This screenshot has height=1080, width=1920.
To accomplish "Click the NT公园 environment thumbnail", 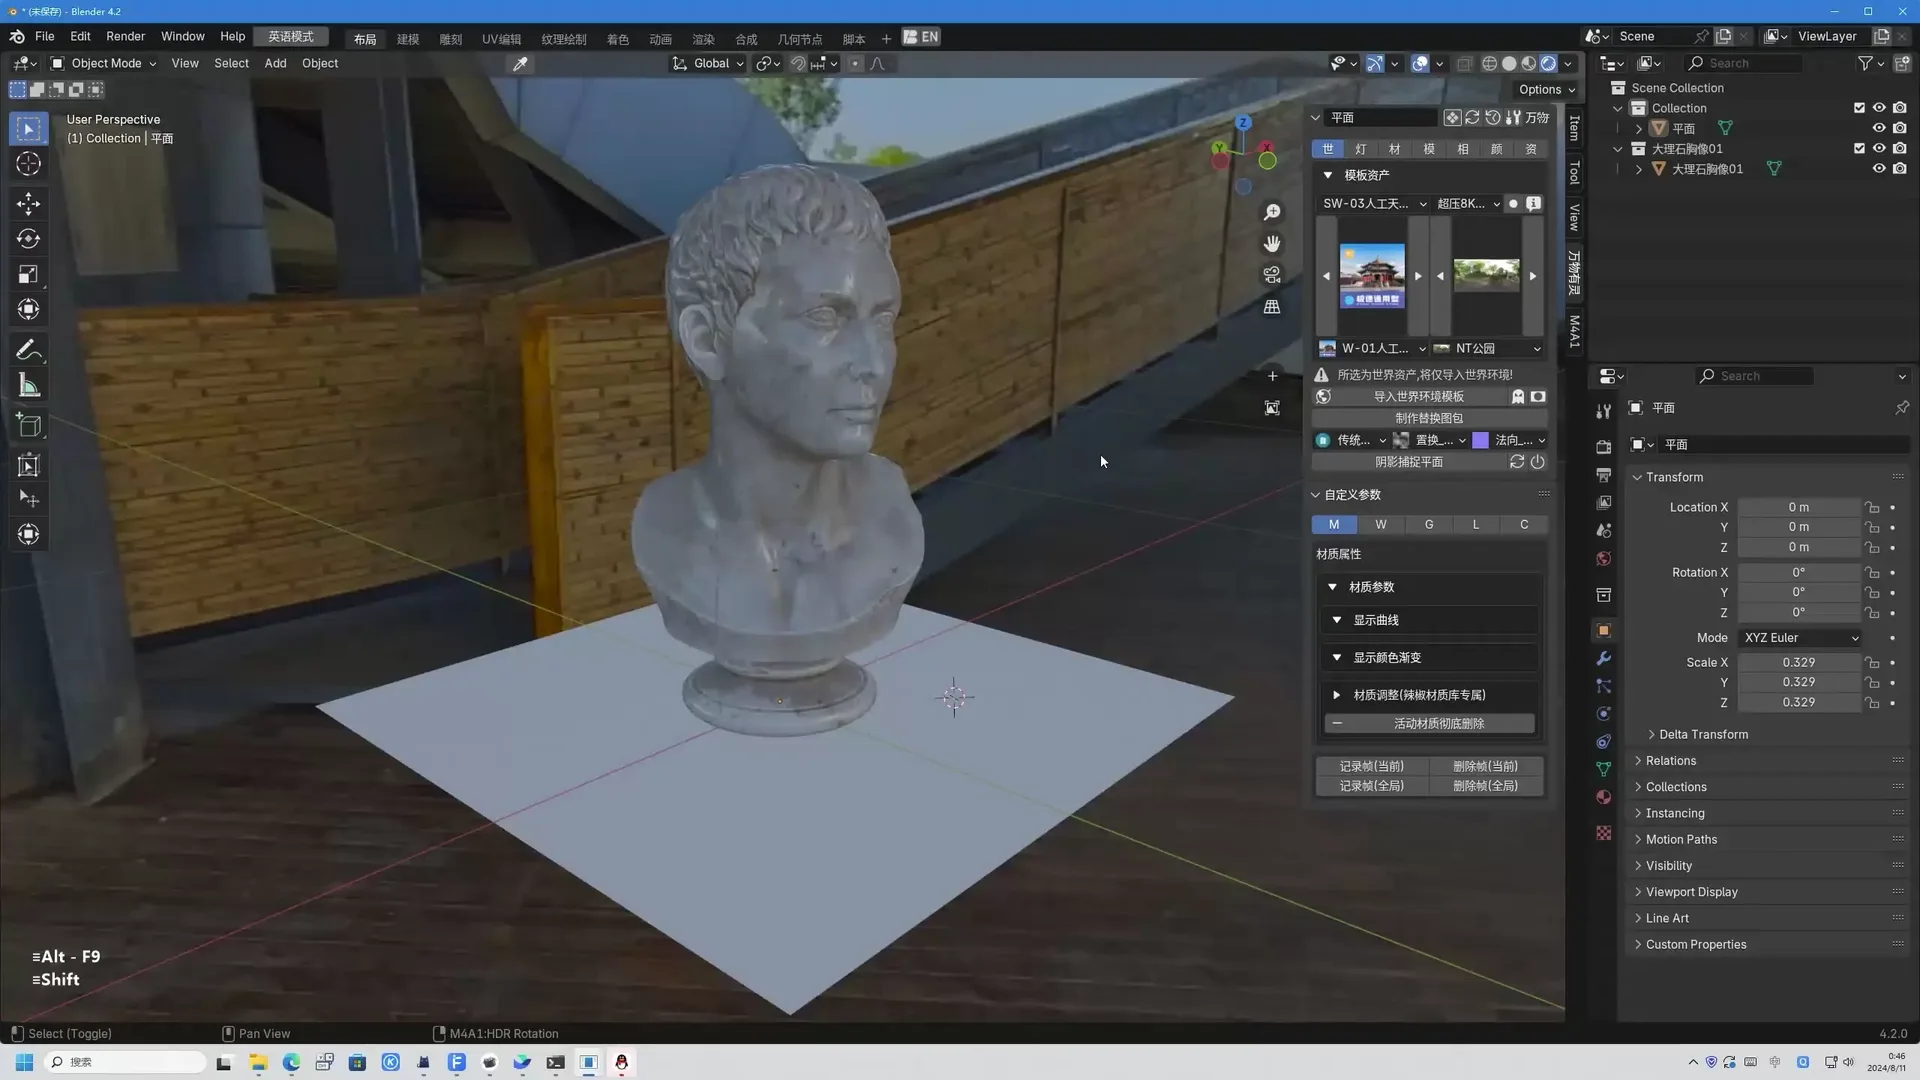I will tap(1486, 275).
